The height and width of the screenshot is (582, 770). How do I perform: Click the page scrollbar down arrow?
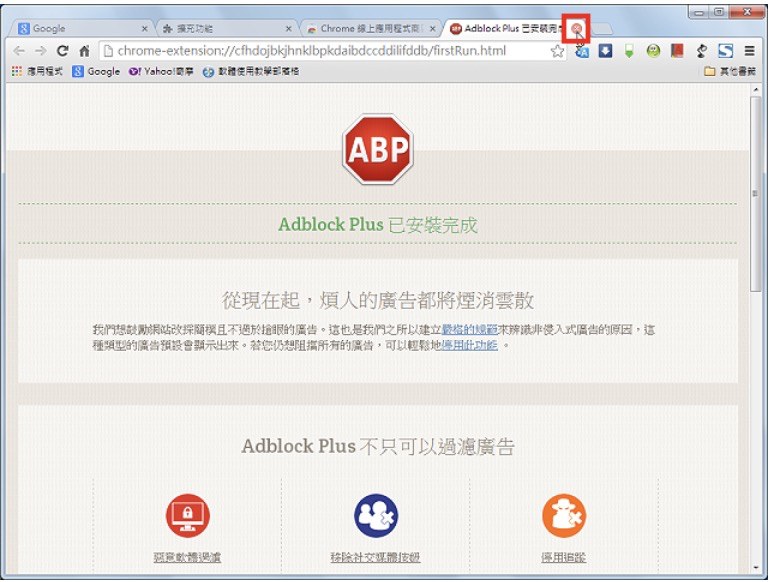click(x=756, y=567)
